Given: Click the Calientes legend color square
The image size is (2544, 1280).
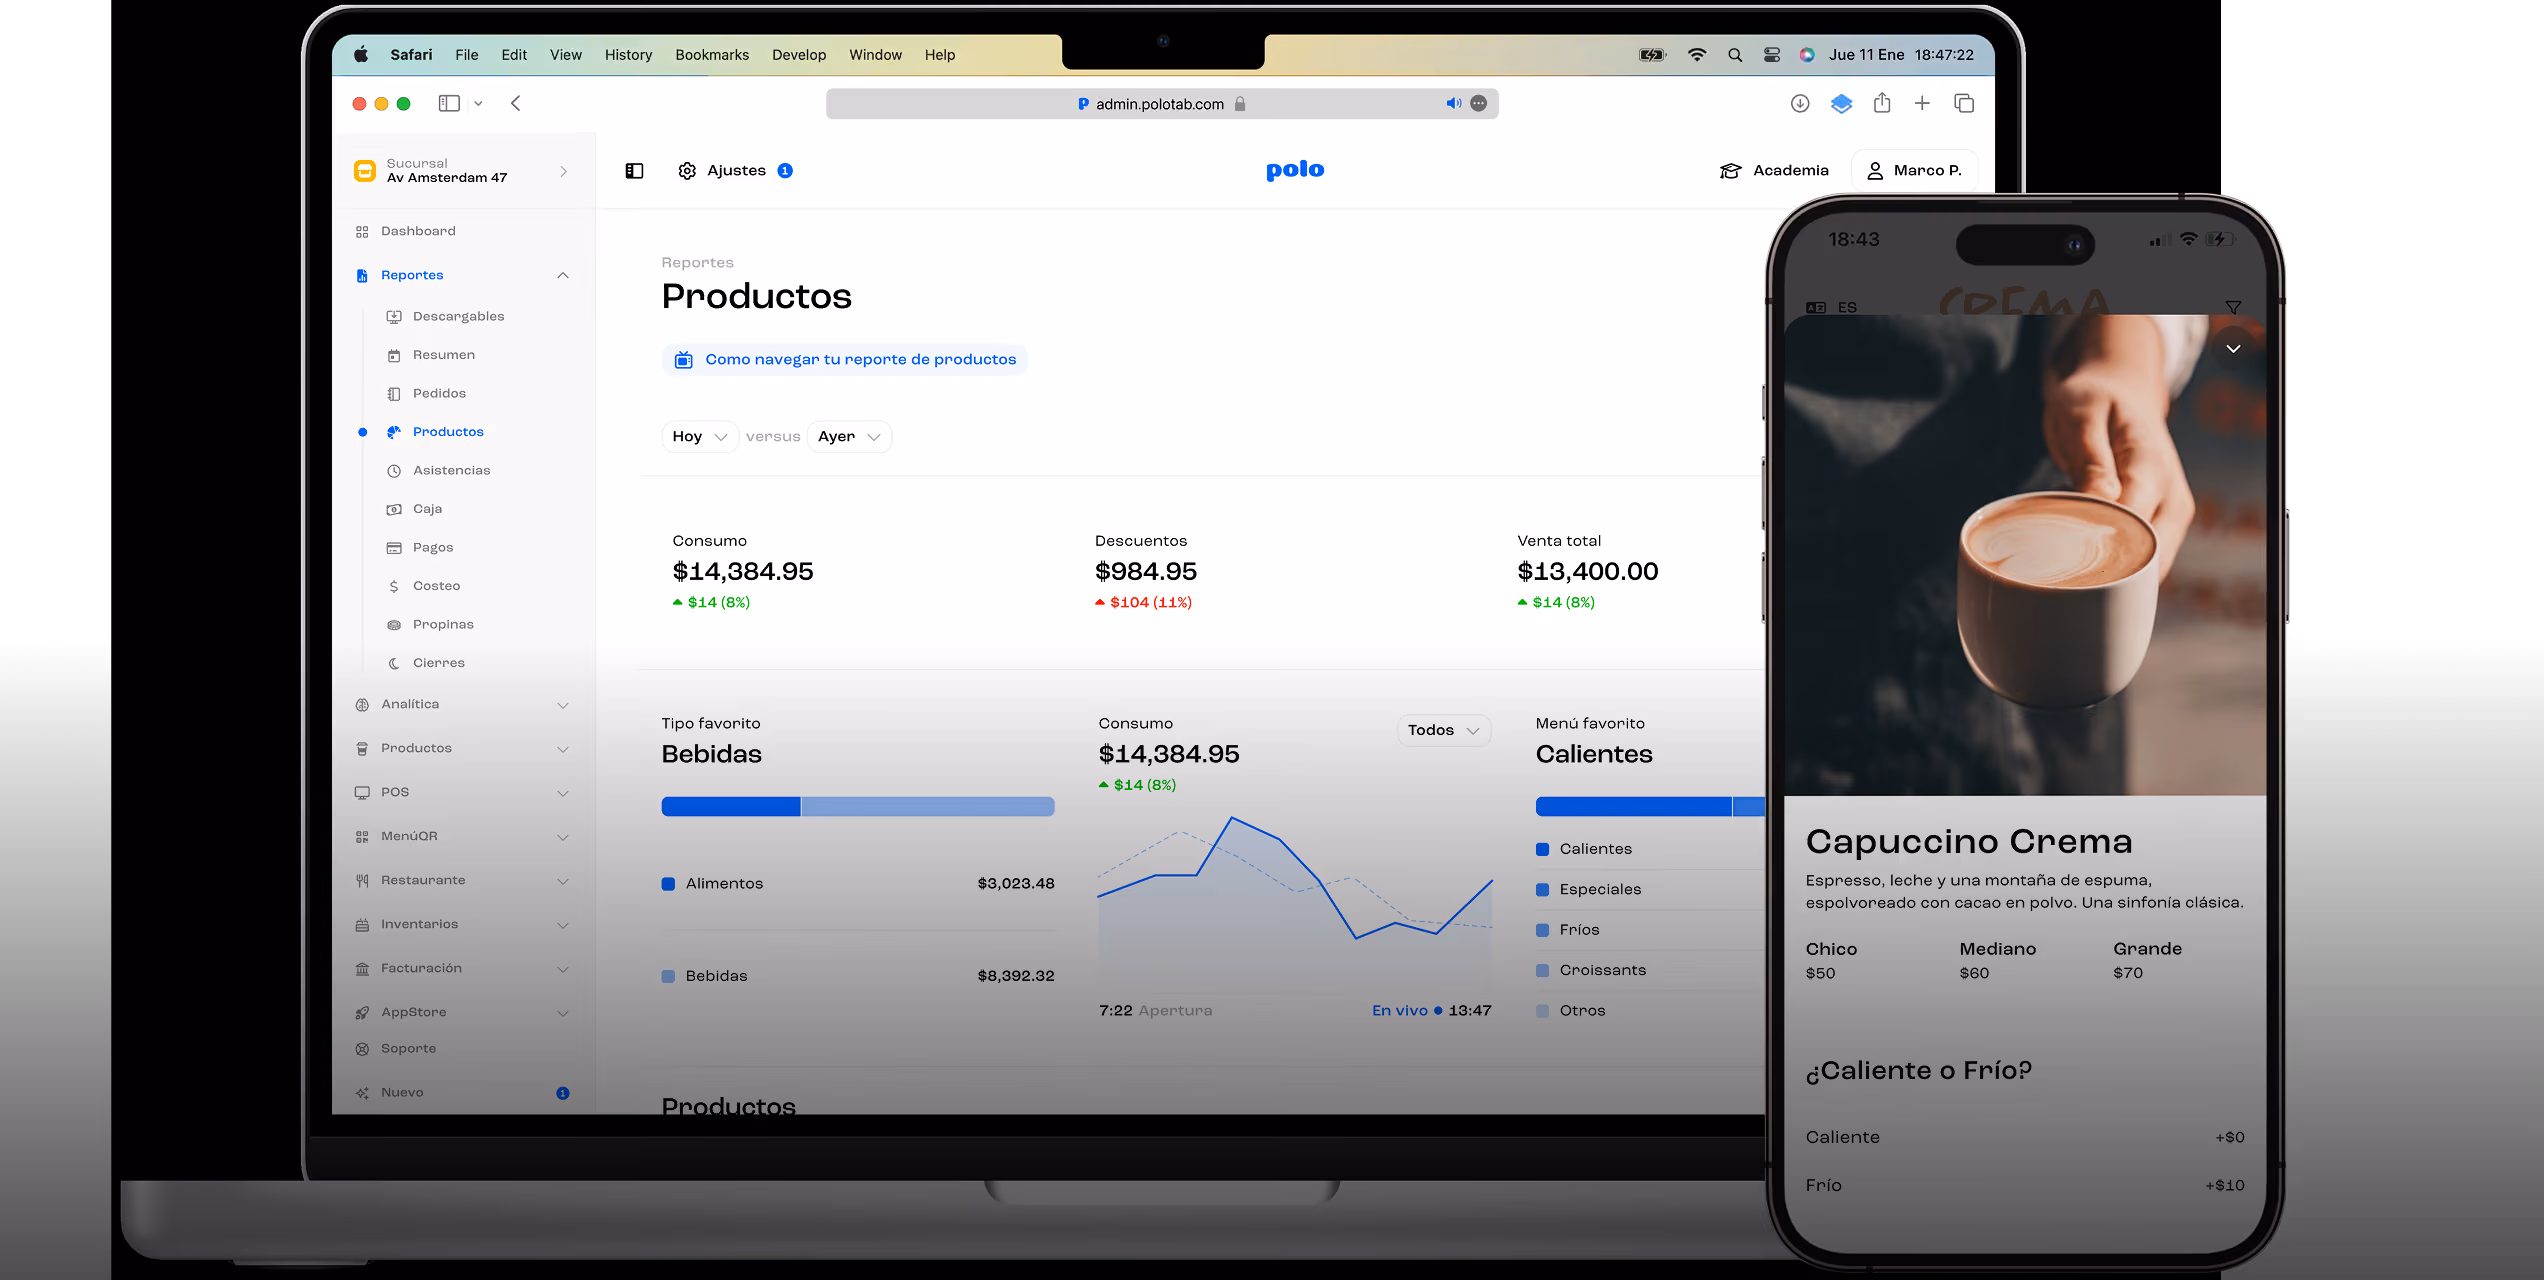Looking at the screenshot, I should click(1542, 850).
